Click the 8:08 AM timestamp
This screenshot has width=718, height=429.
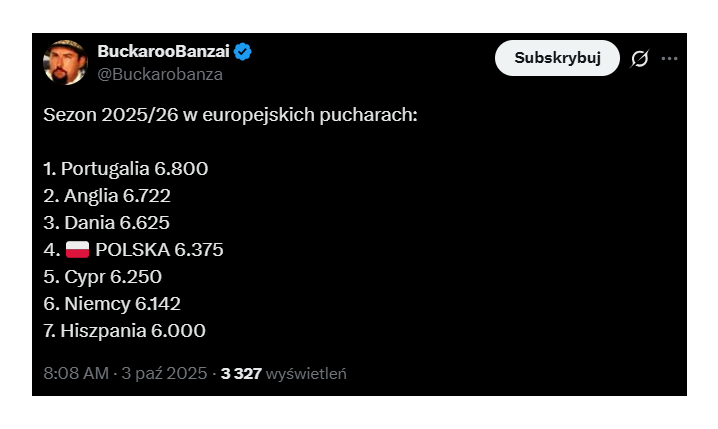point(75,374)
